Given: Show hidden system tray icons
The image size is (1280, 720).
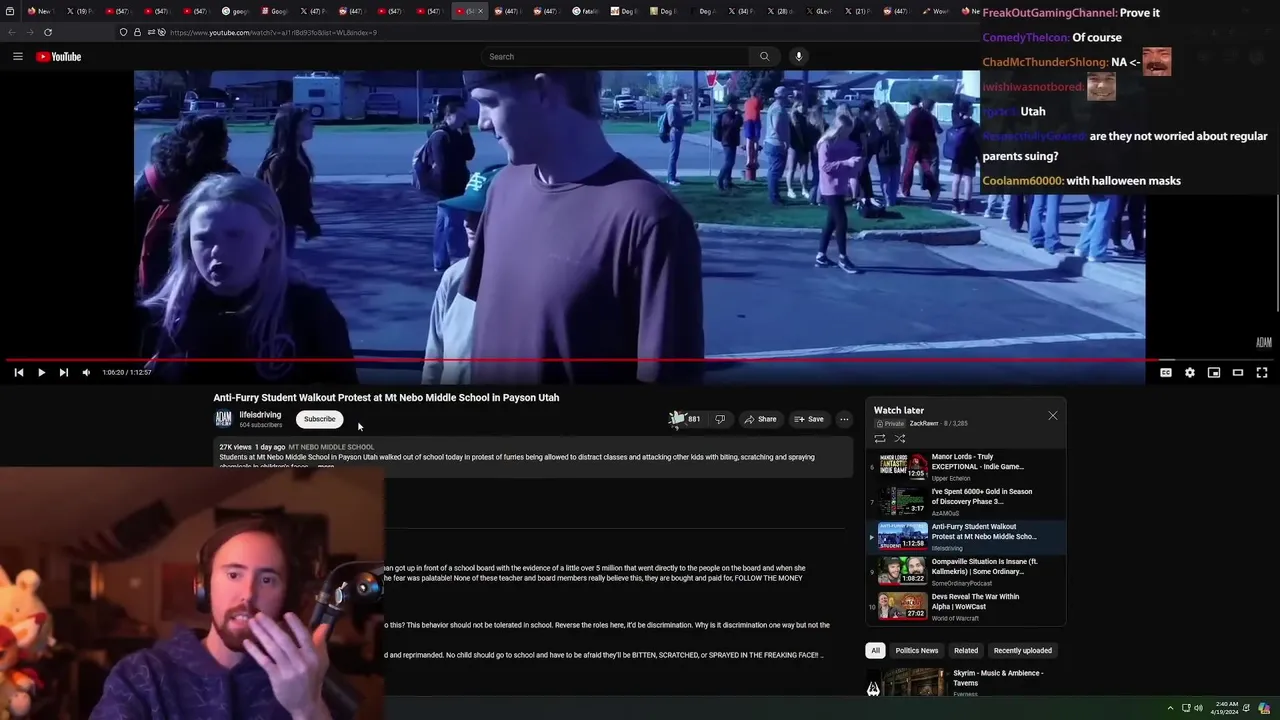Looking at the screenshot, I should click(1170, 708).
